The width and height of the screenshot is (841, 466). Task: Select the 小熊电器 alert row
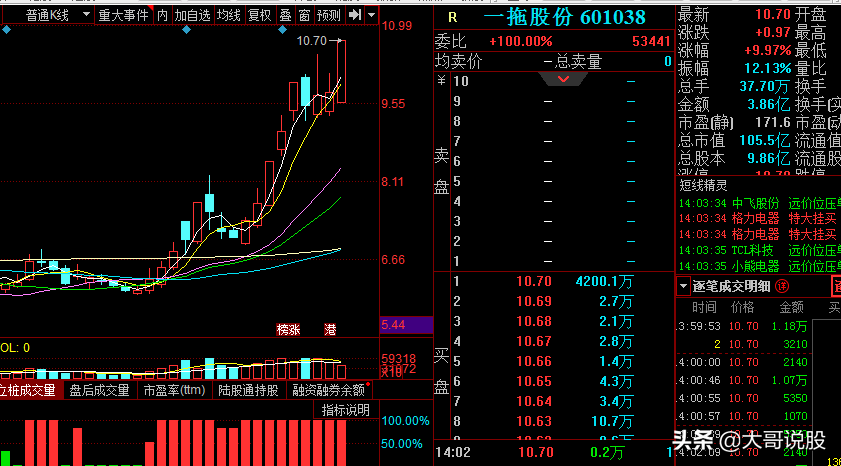759,267
